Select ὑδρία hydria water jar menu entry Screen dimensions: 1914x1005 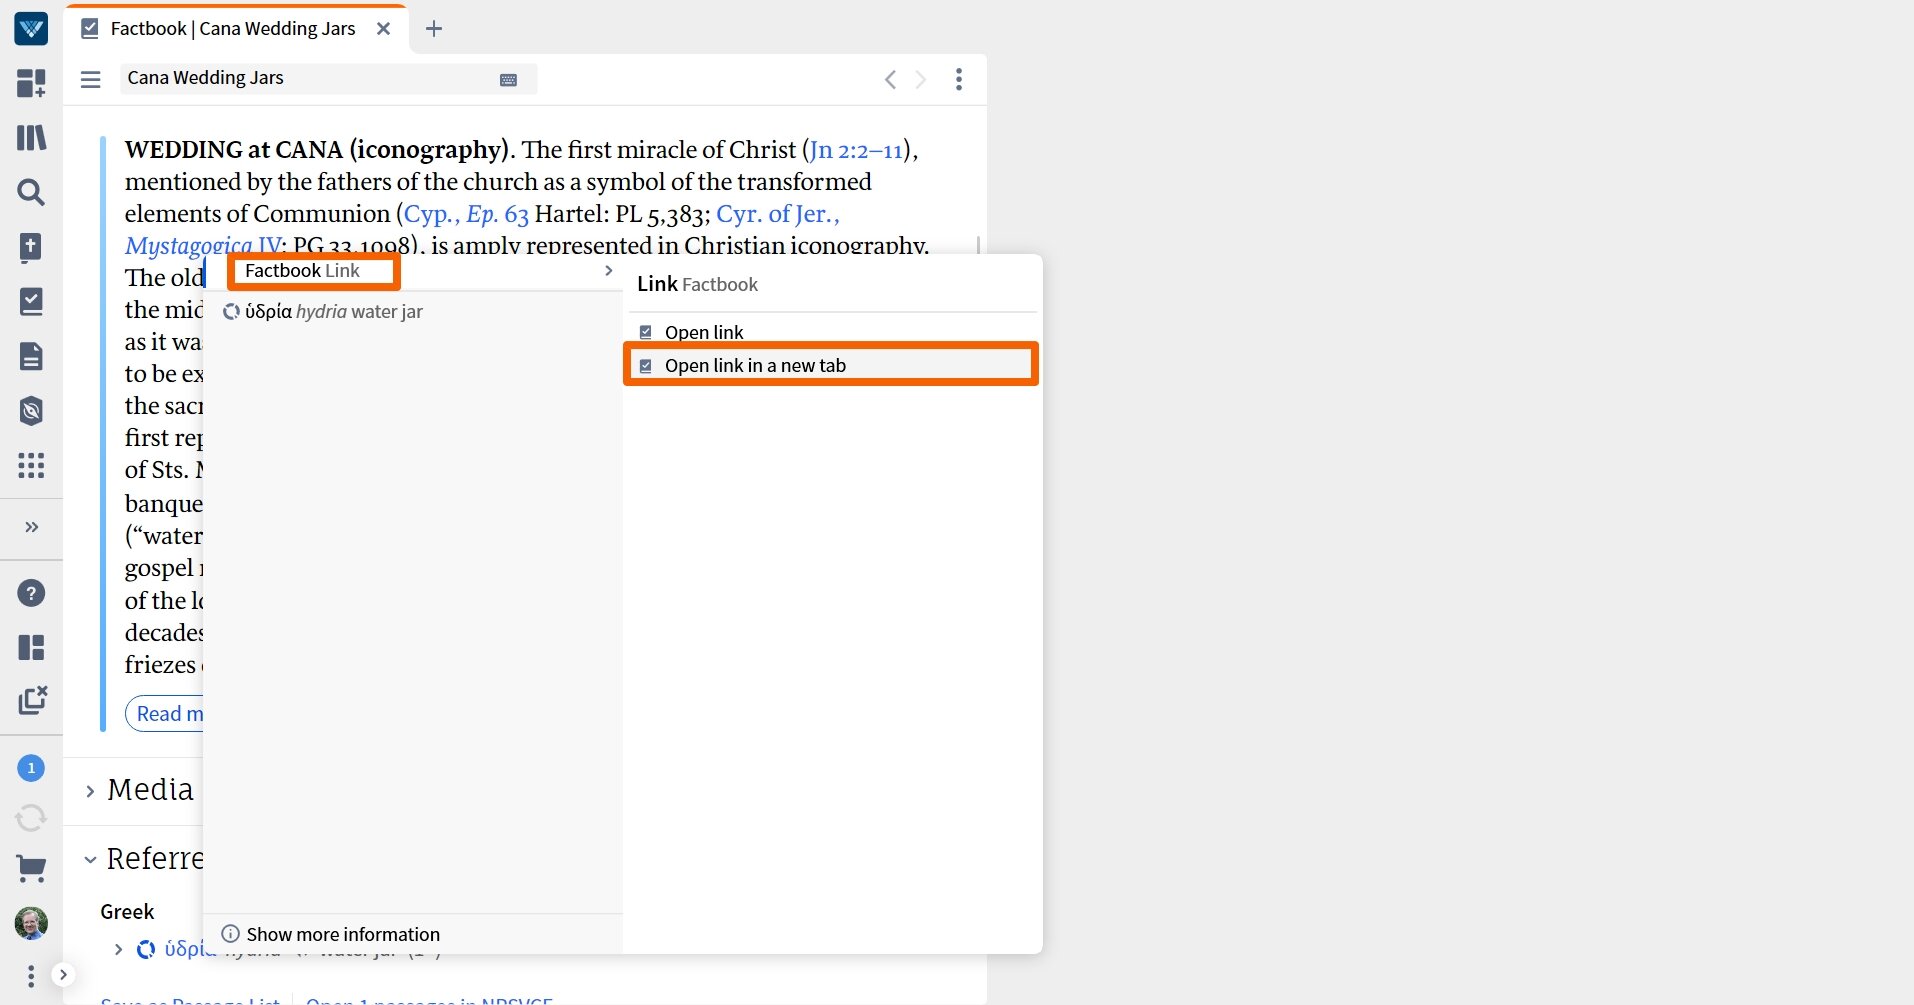pos(412,312)
